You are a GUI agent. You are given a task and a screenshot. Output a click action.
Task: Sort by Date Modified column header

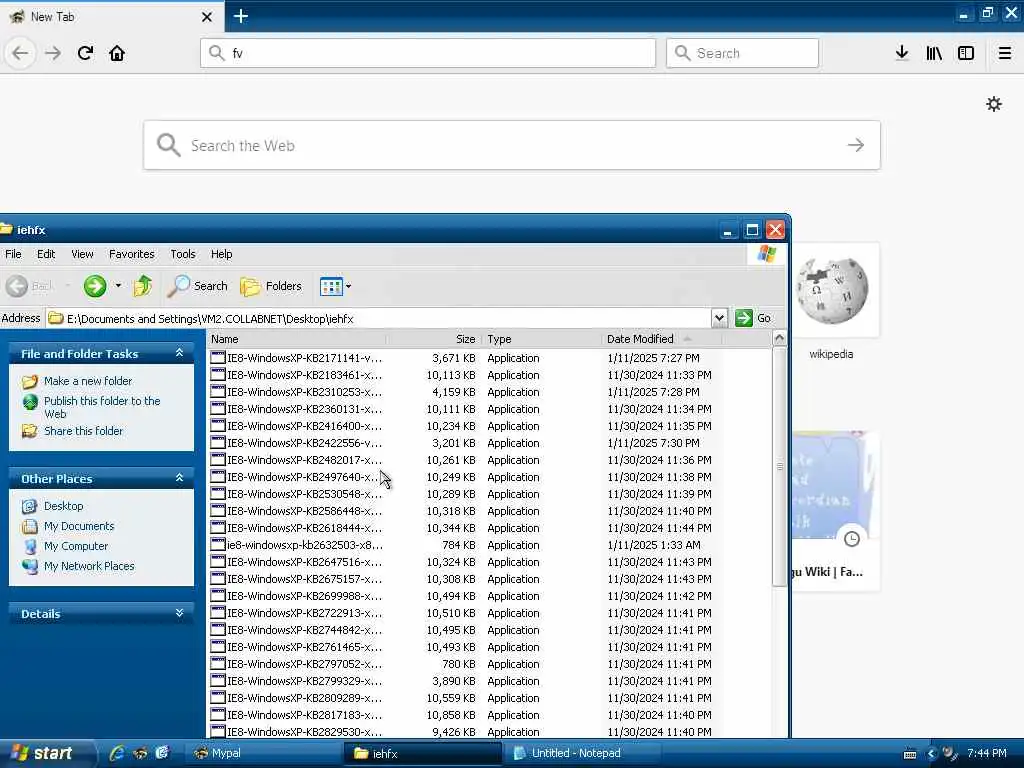(x=661, y=339)
